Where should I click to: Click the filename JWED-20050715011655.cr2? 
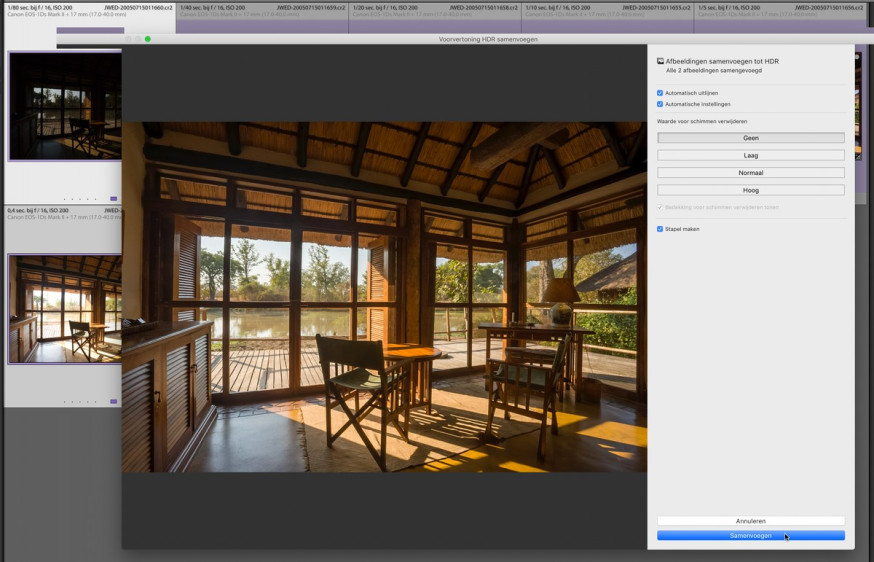coord(657,8)
